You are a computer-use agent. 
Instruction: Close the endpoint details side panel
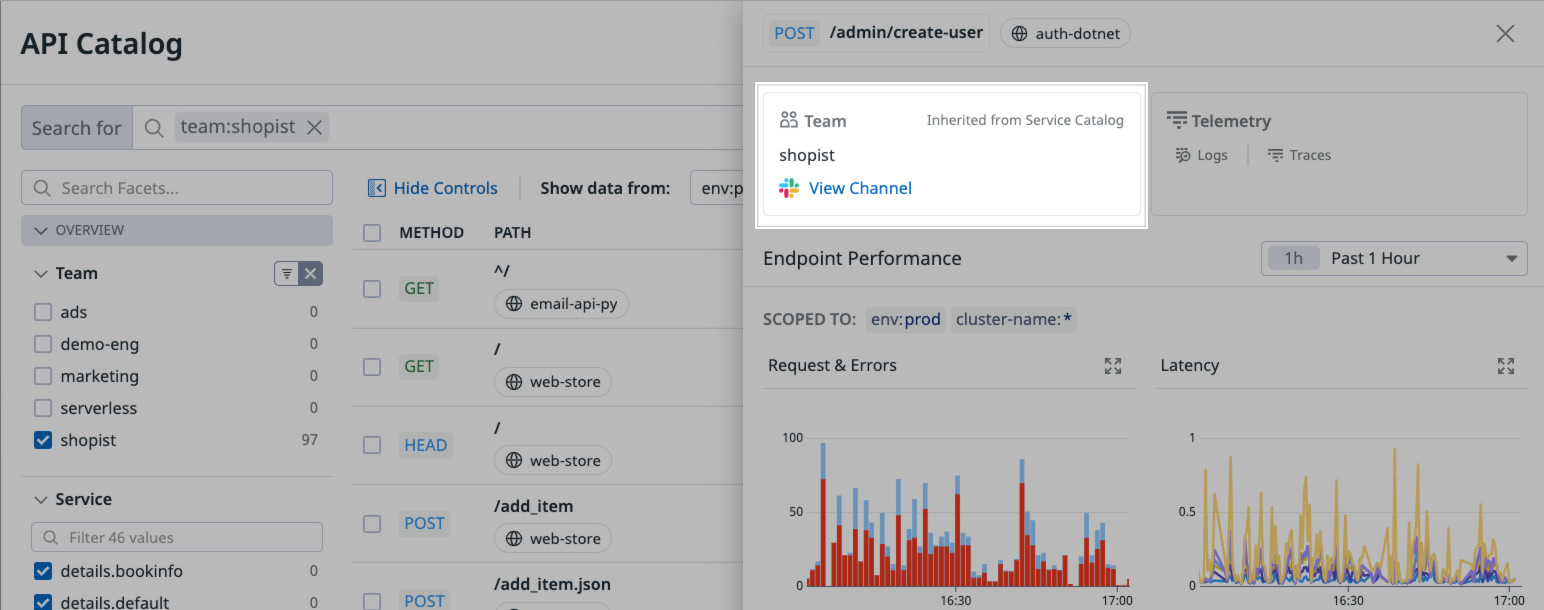[x=1504, y=34]
